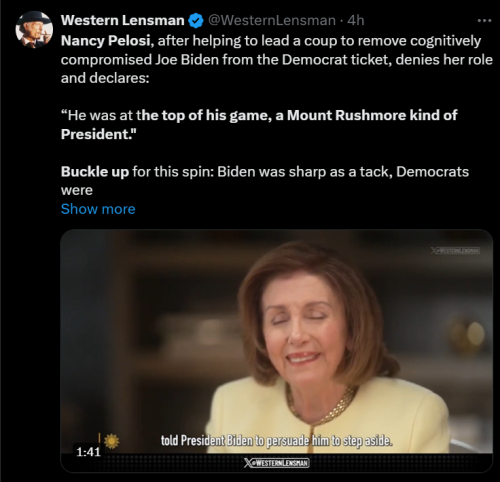Click the sun logo in the video
The height and width of the screenshot is (482, 500).
[x=111, y=441]
